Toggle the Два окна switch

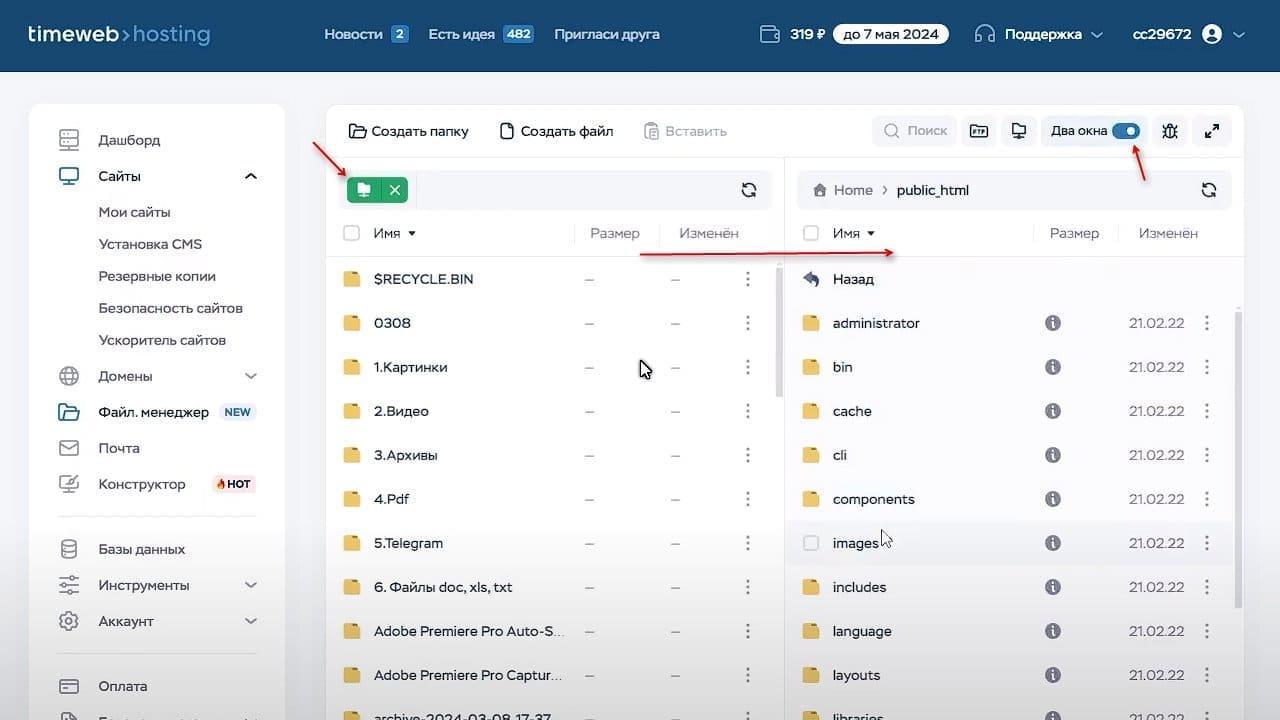(x=1126, y=131)
